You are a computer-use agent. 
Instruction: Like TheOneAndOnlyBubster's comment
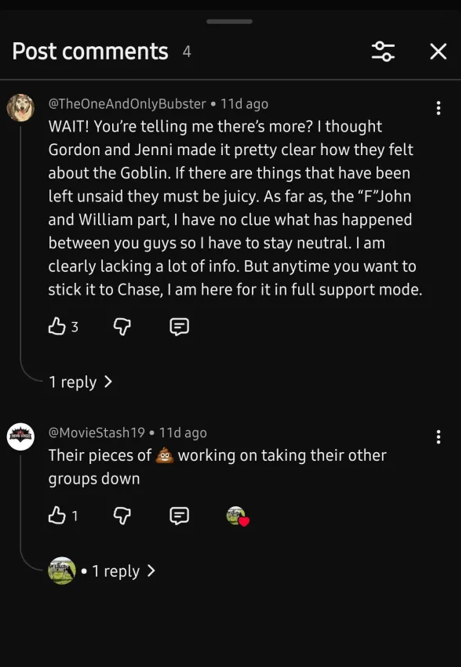click(57, 327)
